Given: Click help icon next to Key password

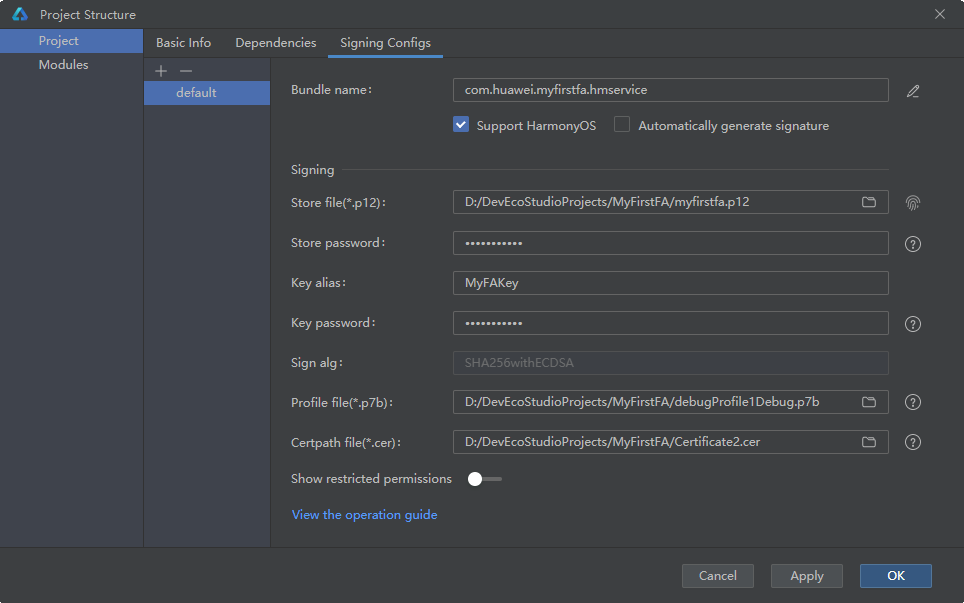Looking at the screenshot, I should [x=913, y=324].
